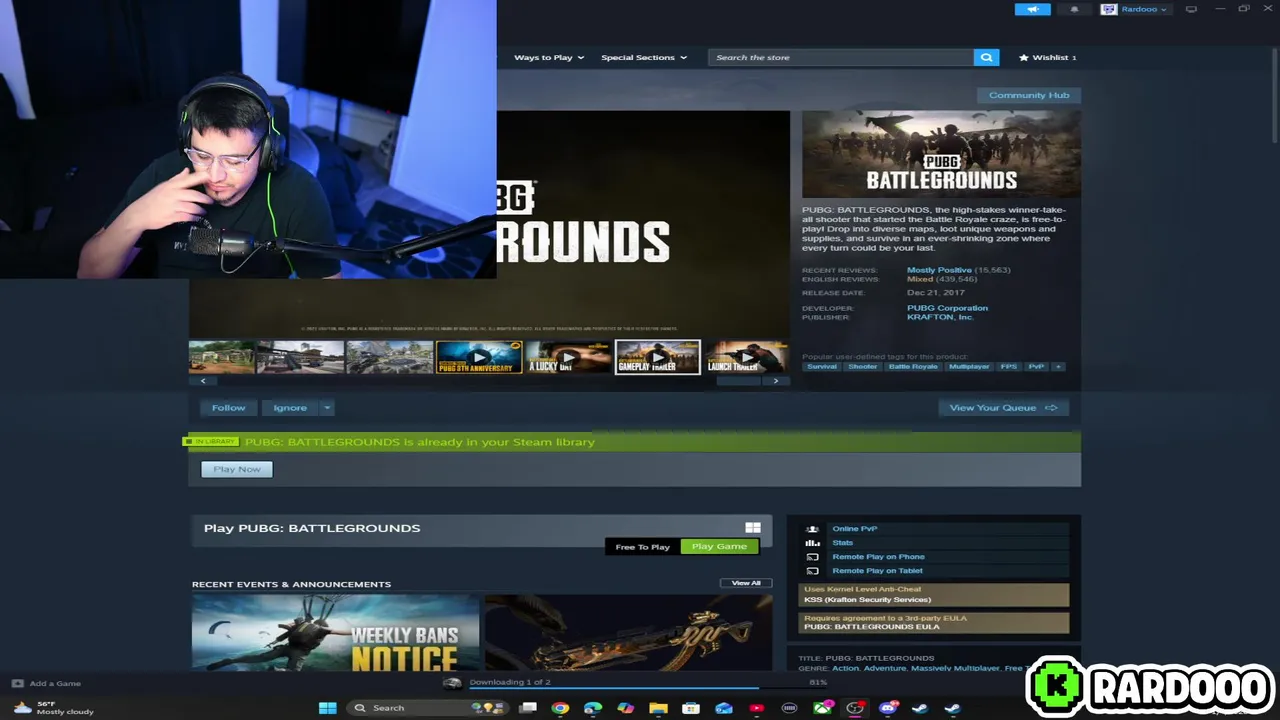Click View All events button
Viewport: 1280px width, 720px height.
click(x=746, y=583)
